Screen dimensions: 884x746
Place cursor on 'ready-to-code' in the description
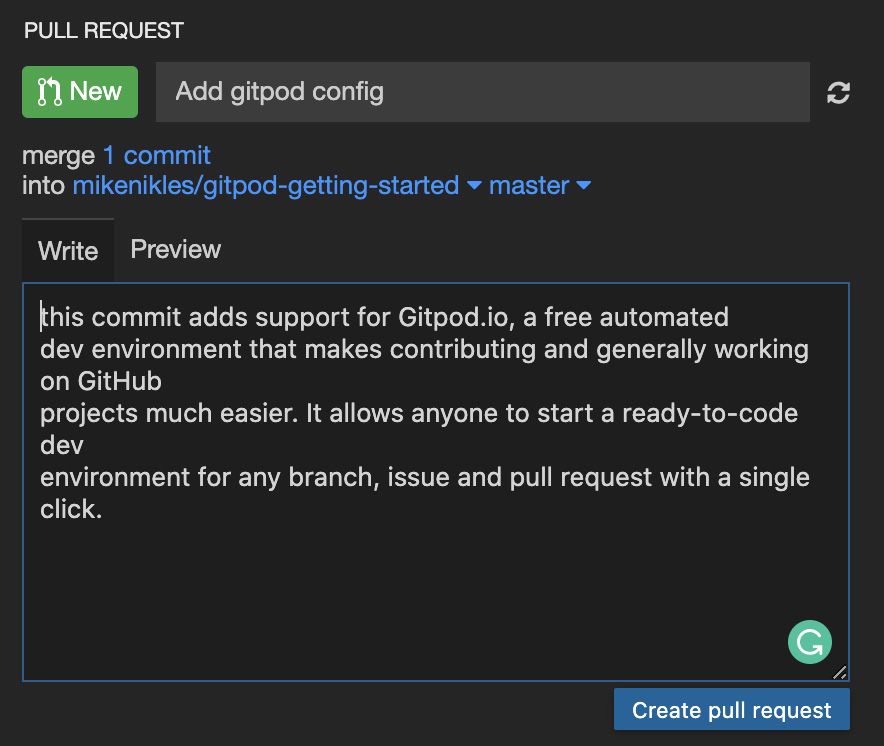pos(710,413)
